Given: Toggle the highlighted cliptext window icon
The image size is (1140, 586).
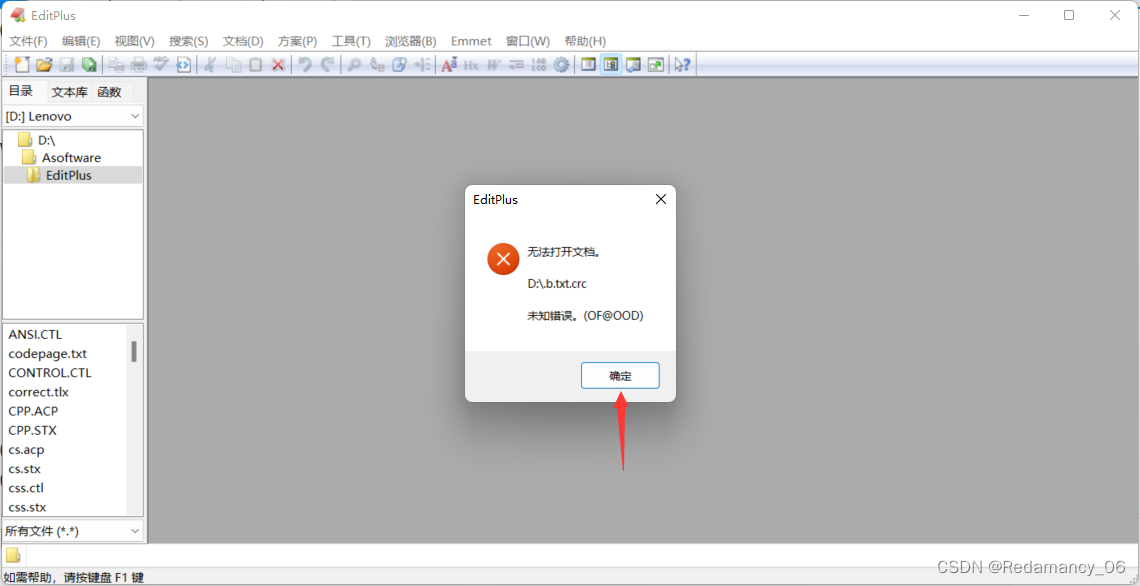Looking at the screenshot, I should pos(611,65).
